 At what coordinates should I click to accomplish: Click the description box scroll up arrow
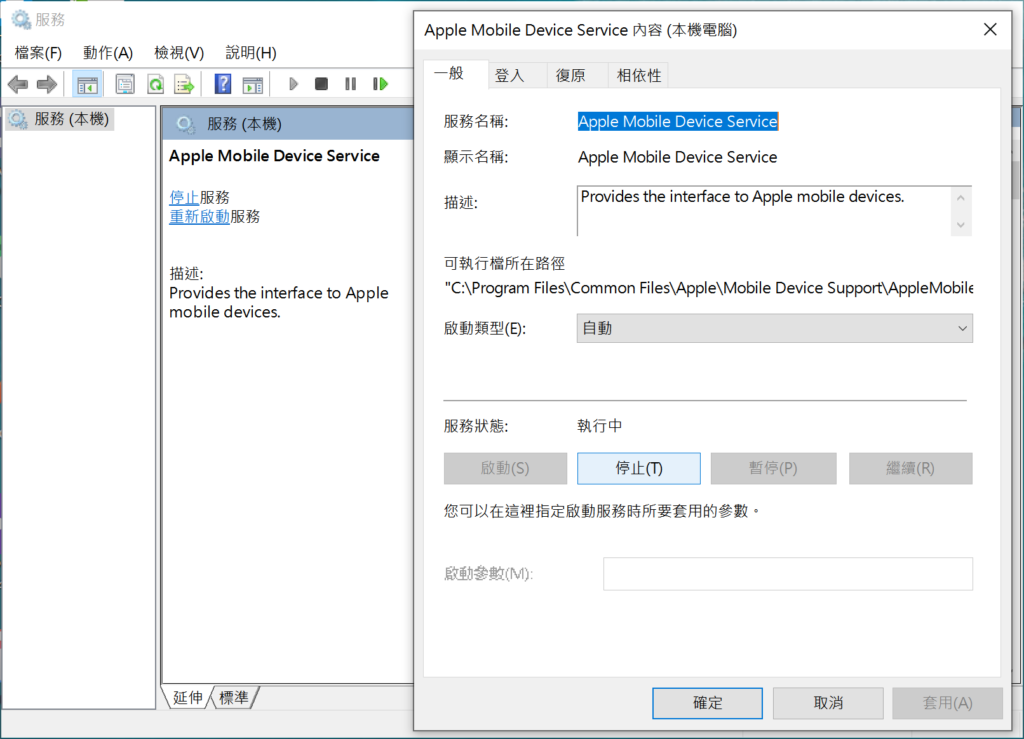[961, 198]
